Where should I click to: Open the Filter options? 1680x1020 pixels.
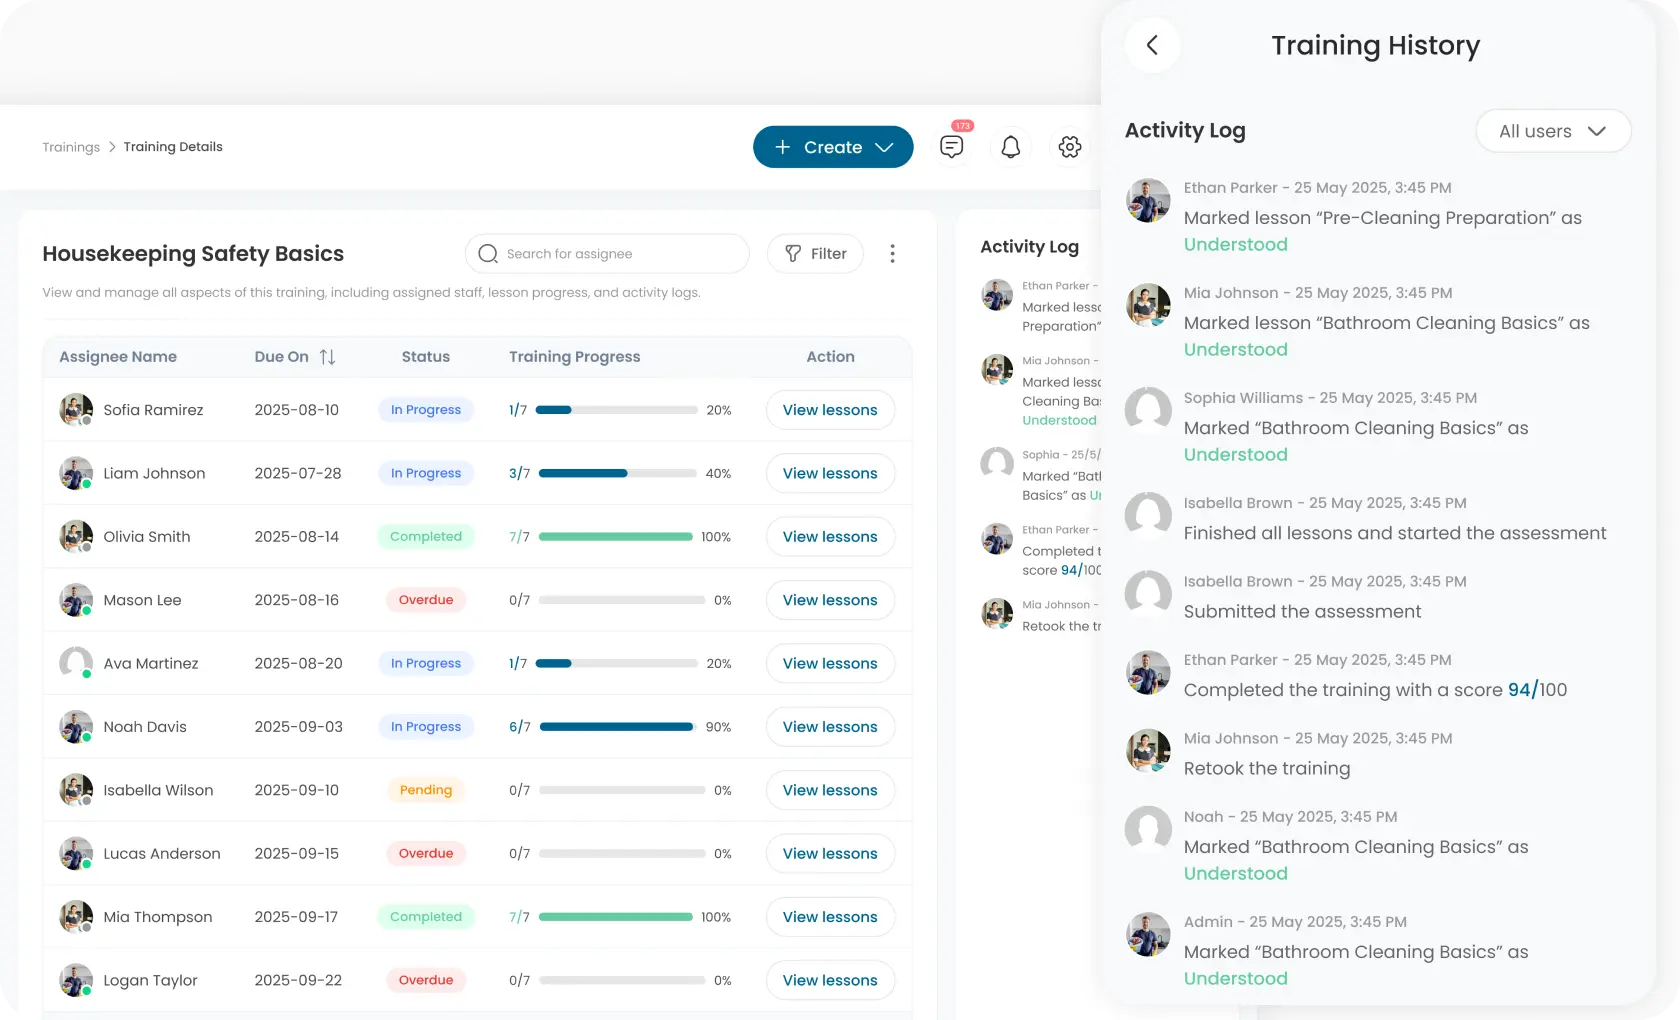point(815,254)
